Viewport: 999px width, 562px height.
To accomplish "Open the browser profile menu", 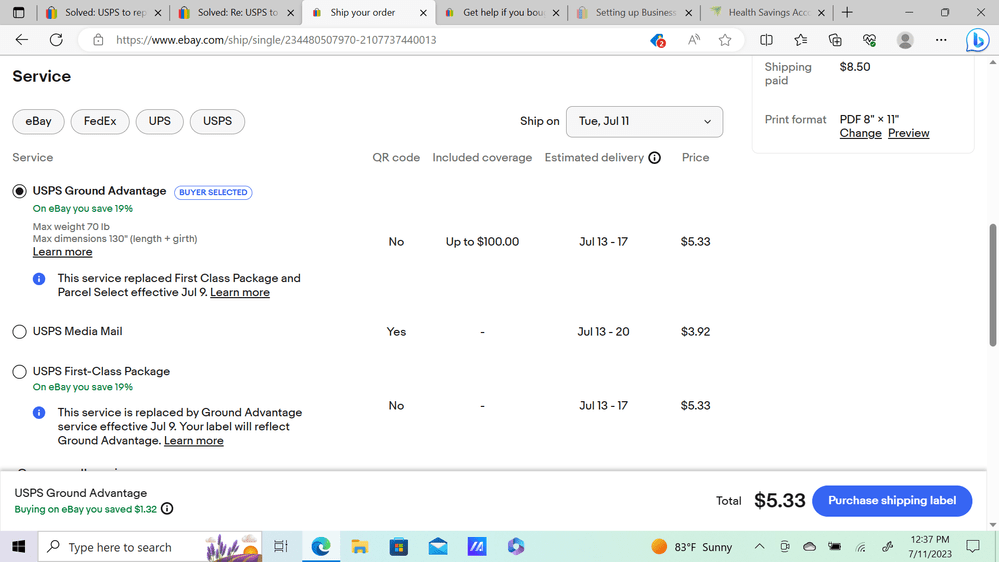I will pyautogui.click(x=905, y=40).
